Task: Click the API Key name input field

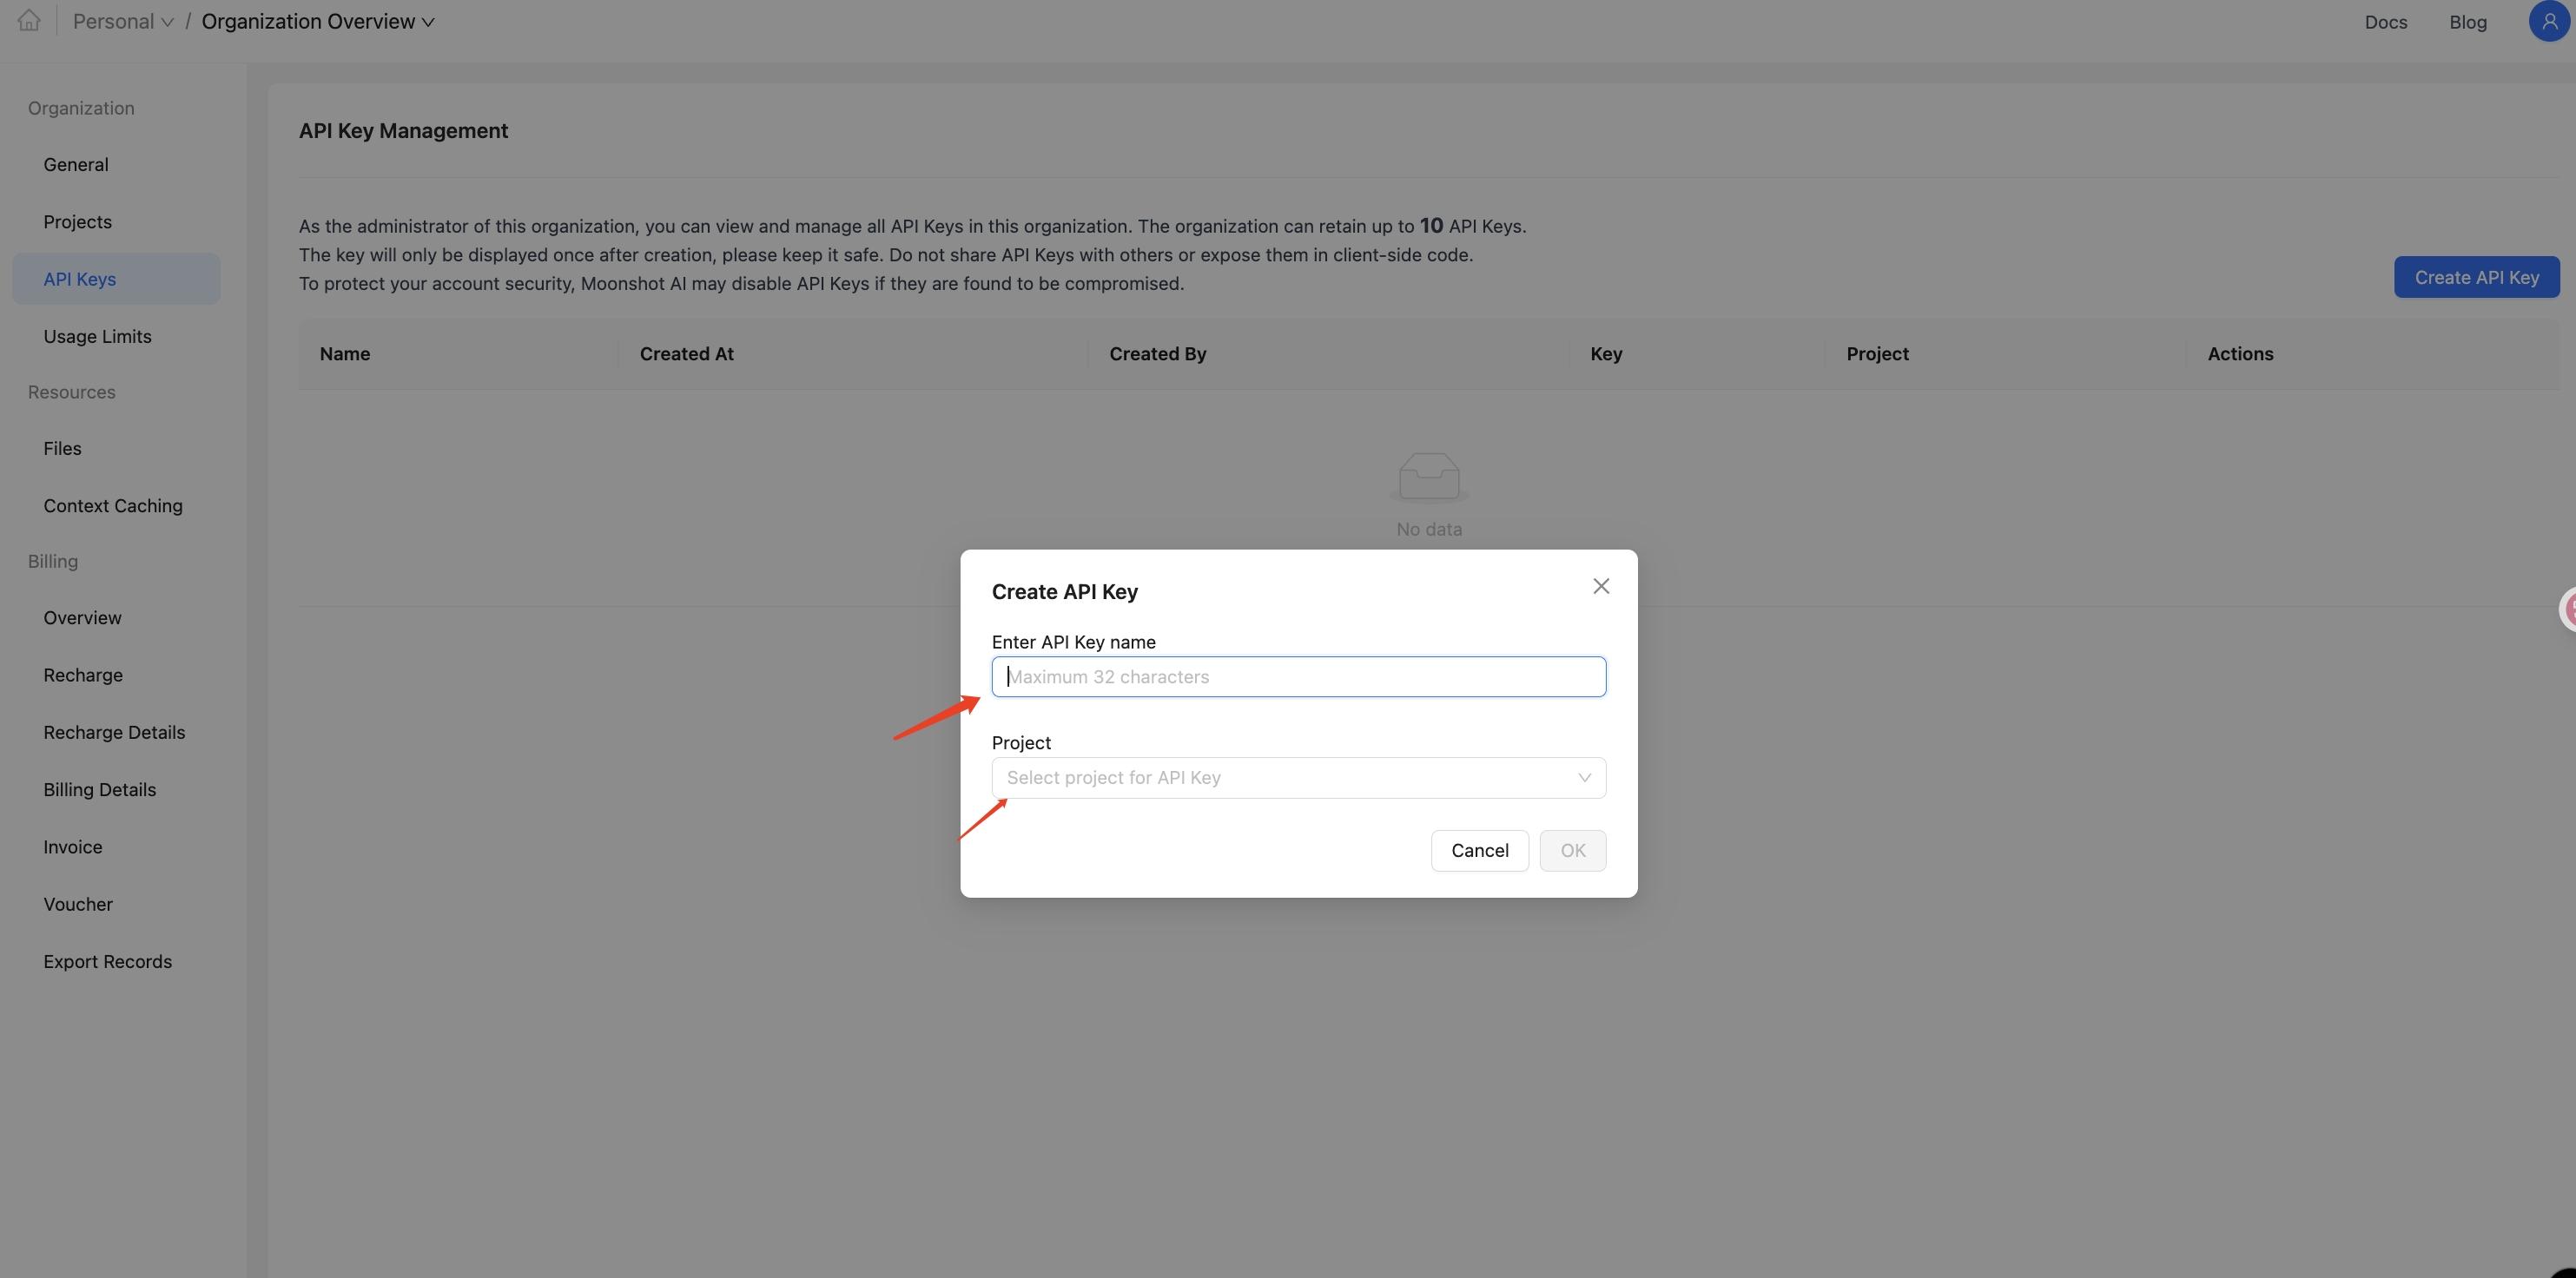Action: click(1298, 677)
